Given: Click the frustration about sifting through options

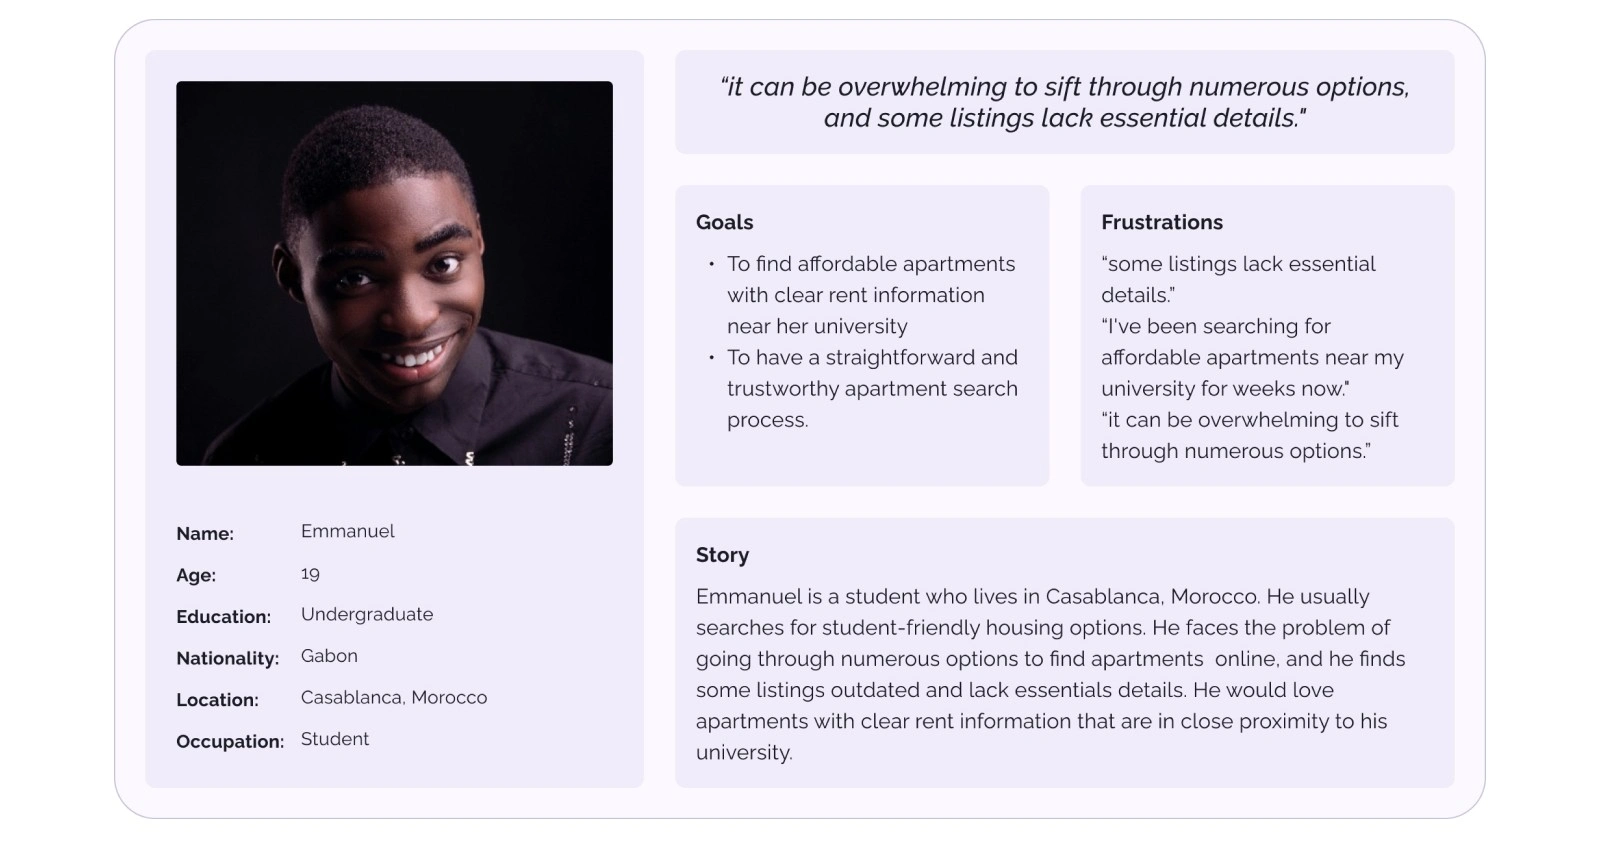Looking at the screenshot, I should pos(1249,435).
